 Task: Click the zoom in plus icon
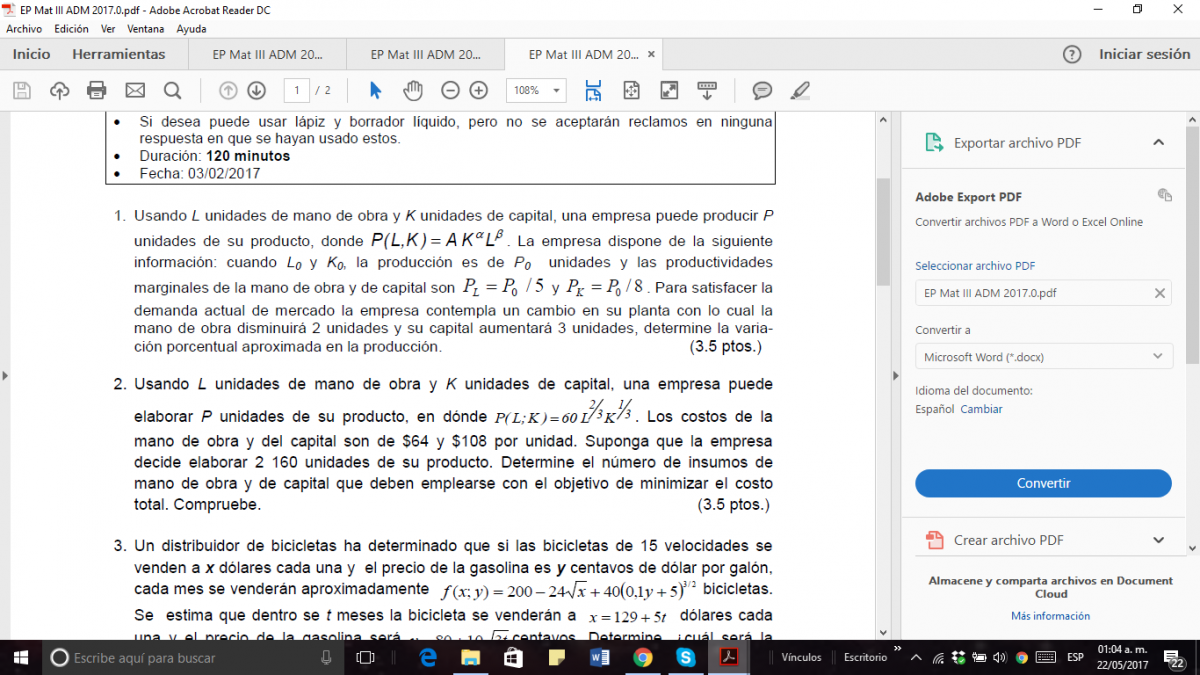[x=479, y=91]
